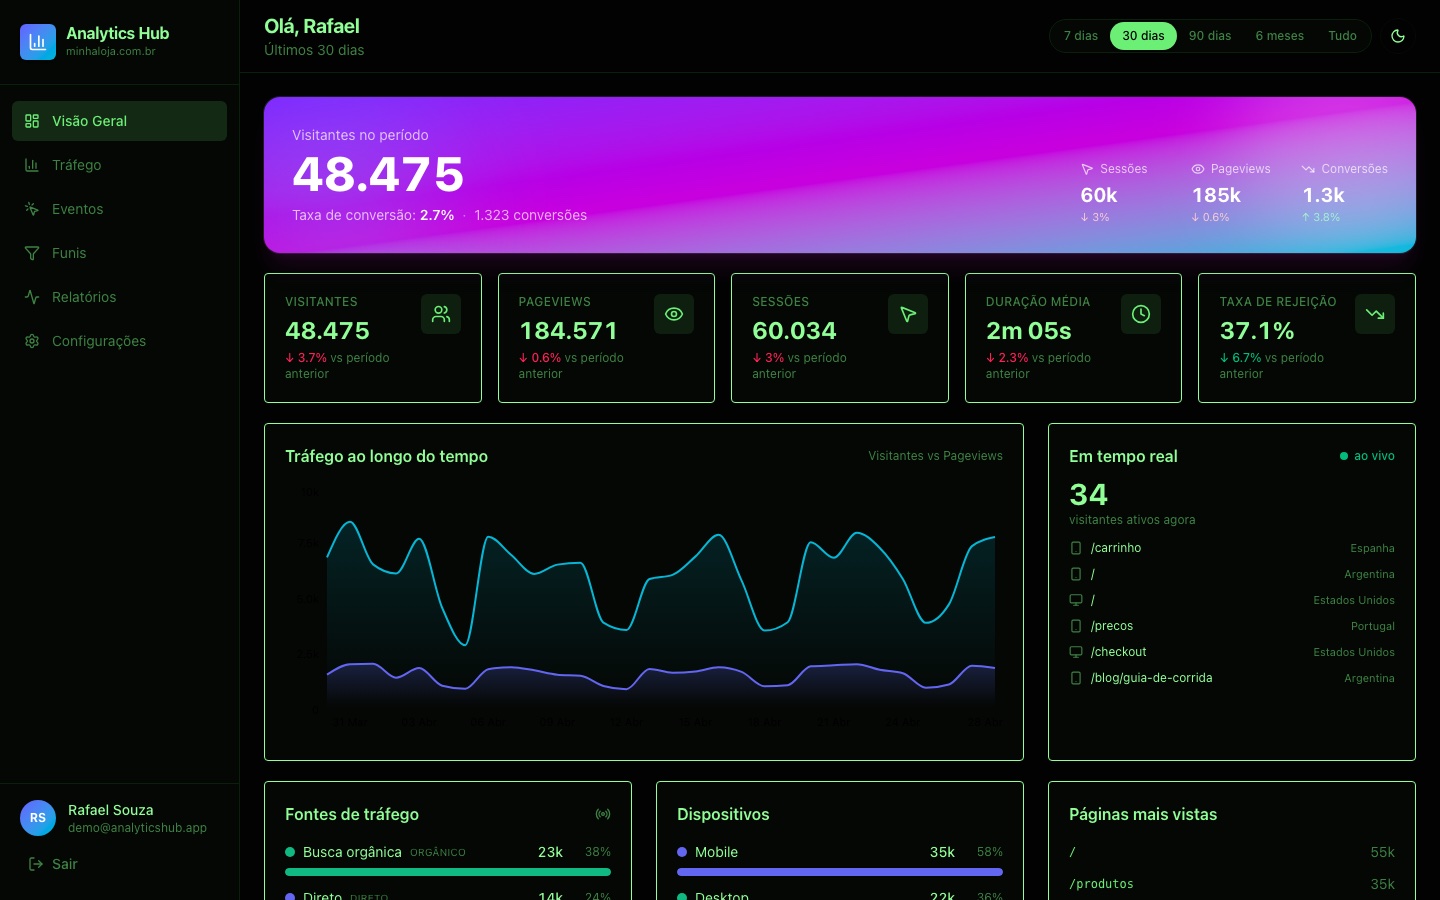The width and height of the screenshot is (1440, 900).
Task: Click the Sessões cursor icon in the banner
Action: 1087,169
